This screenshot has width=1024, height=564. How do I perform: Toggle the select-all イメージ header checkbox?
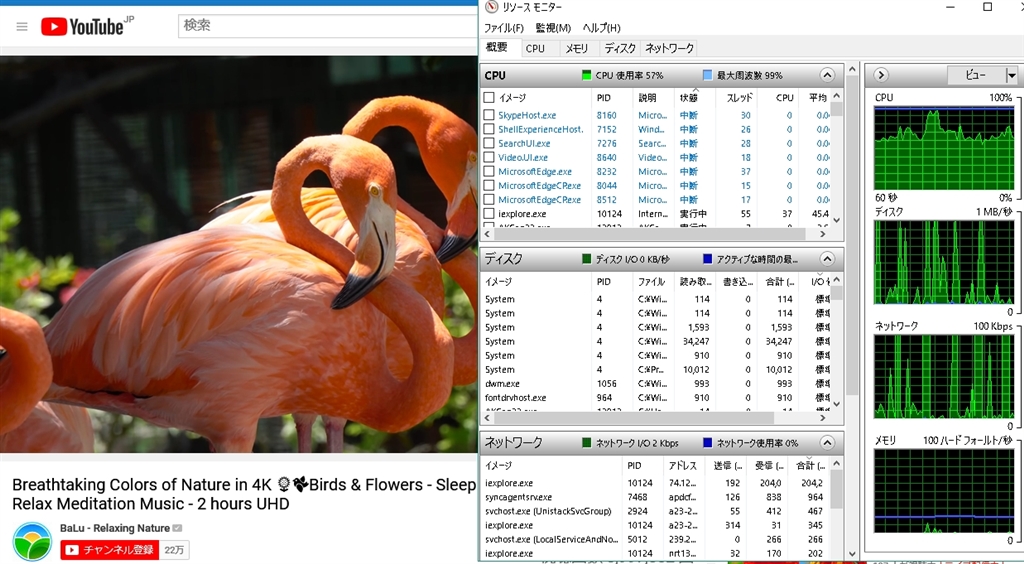point(489,97)
